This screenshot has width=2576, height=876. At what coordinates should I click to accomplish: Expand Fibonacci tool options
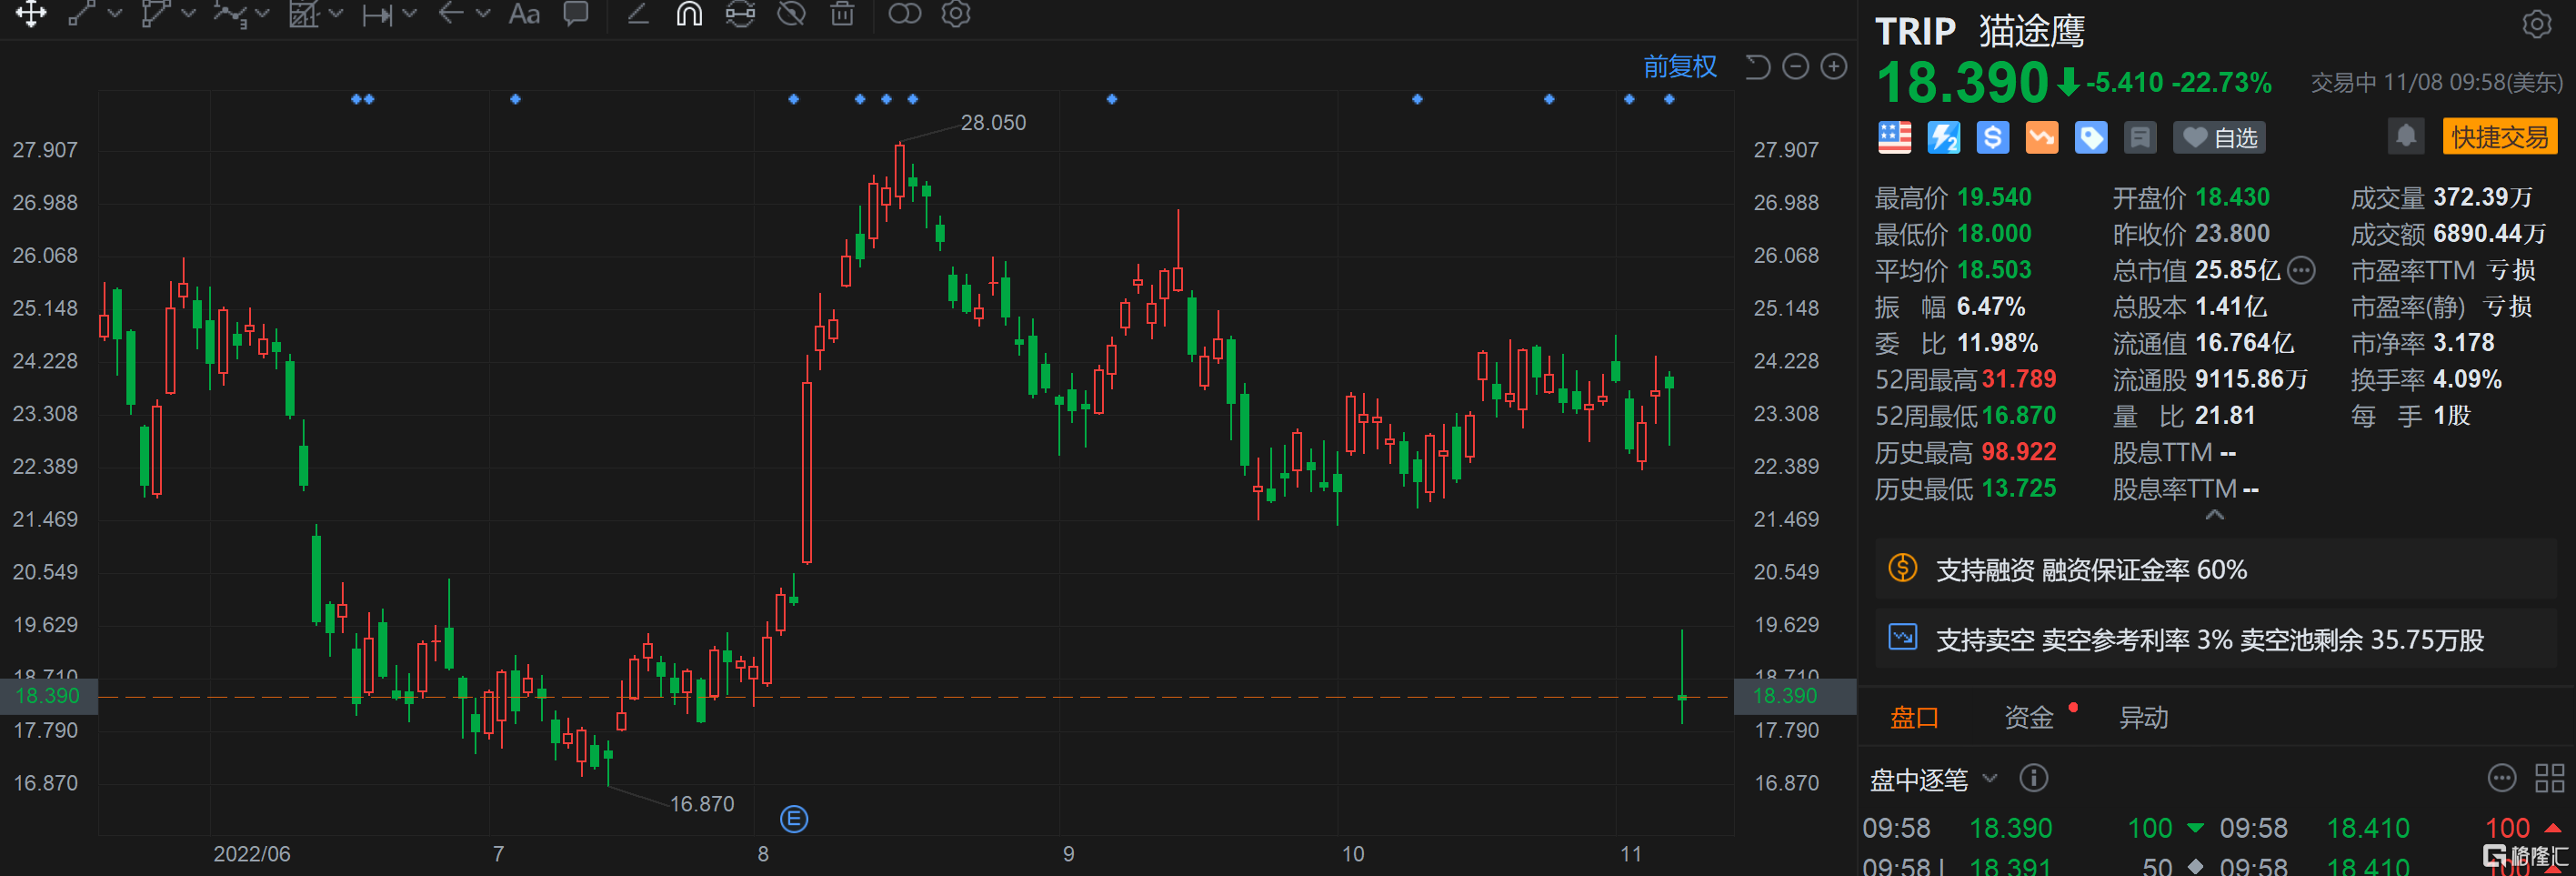click(336, 14)
